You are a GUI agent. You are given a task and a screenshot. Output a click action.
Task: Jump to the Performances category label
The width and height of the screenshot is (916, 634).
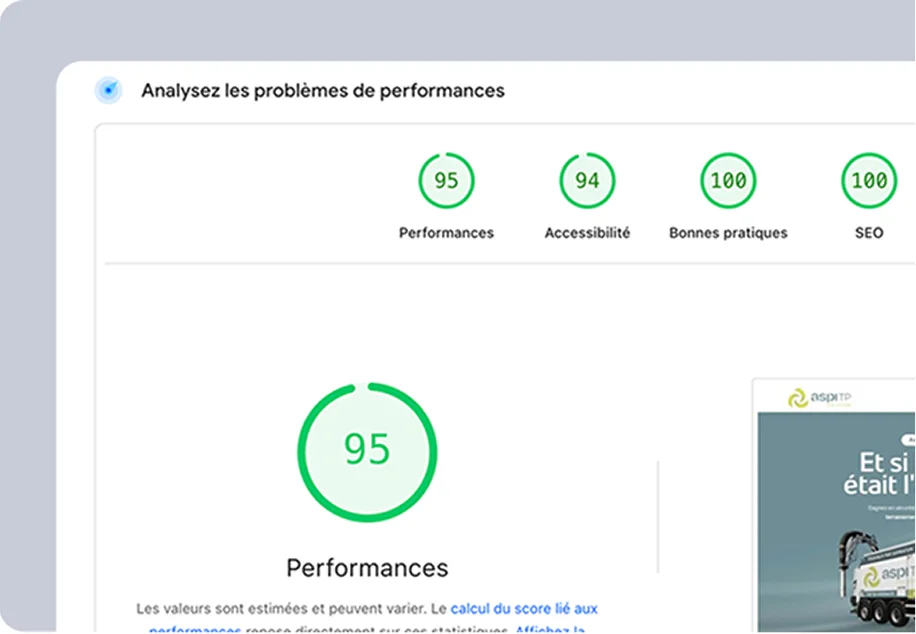tap(446, 233)
